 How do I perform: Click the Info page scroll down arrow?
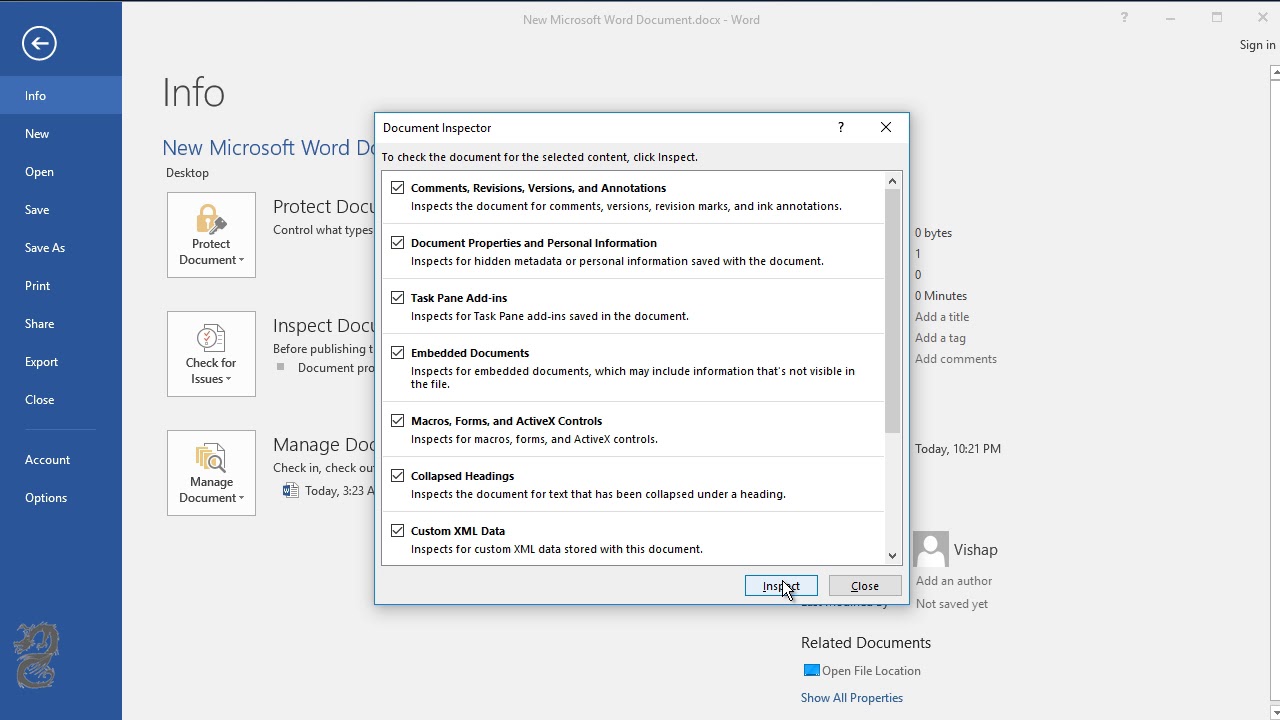[1274, 712]
